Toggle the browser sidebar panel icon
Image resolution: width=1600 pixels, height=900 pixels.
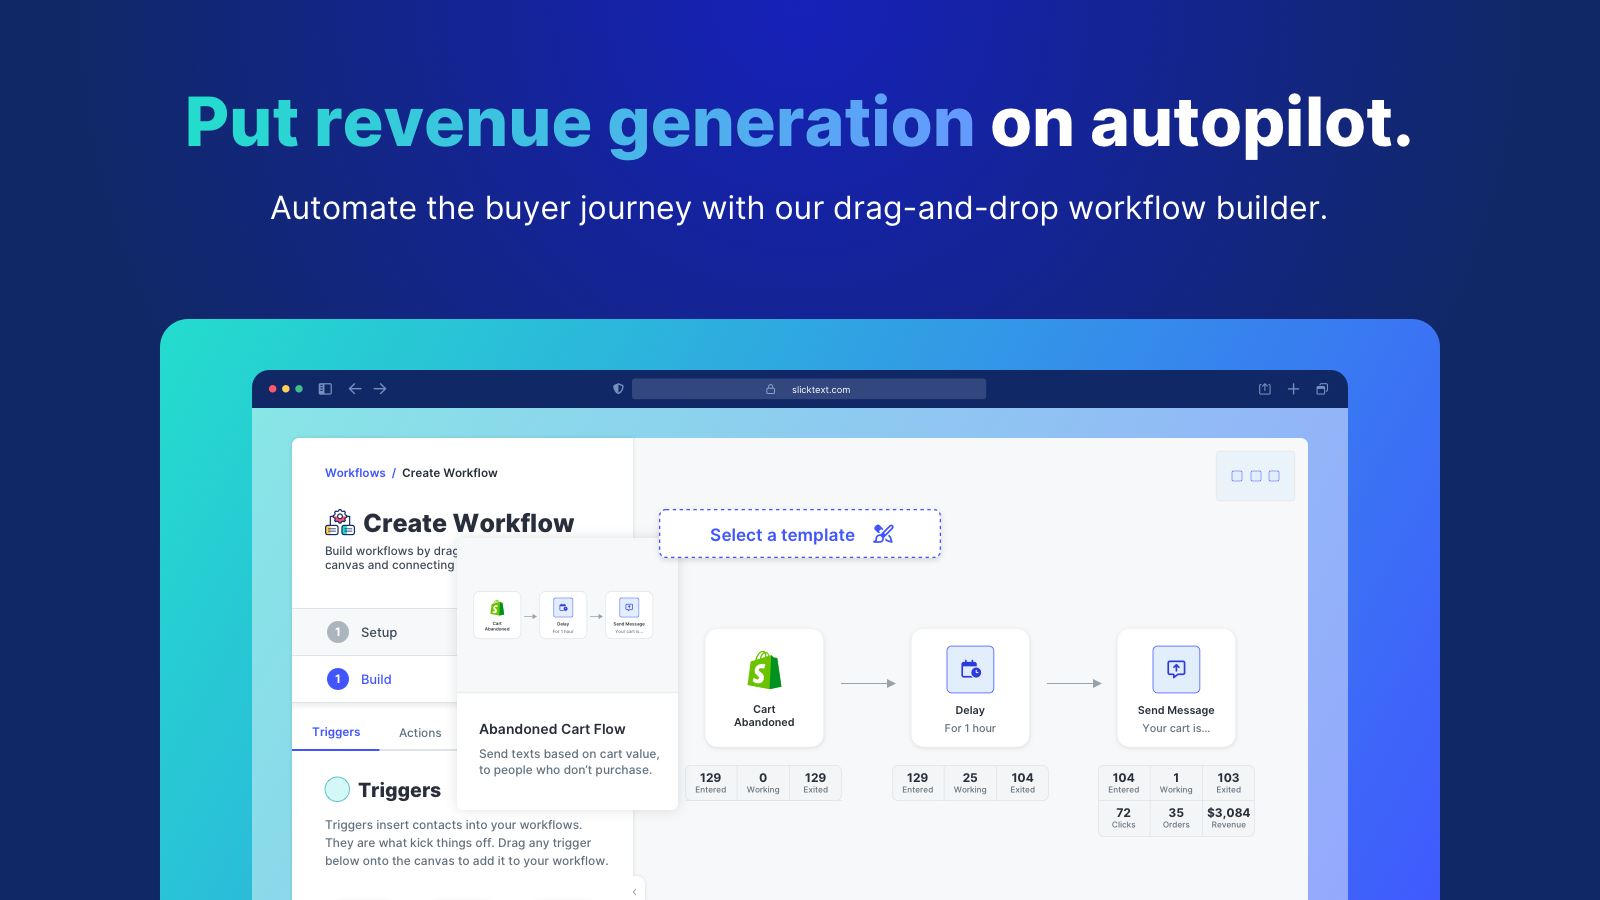pos(325,389)
